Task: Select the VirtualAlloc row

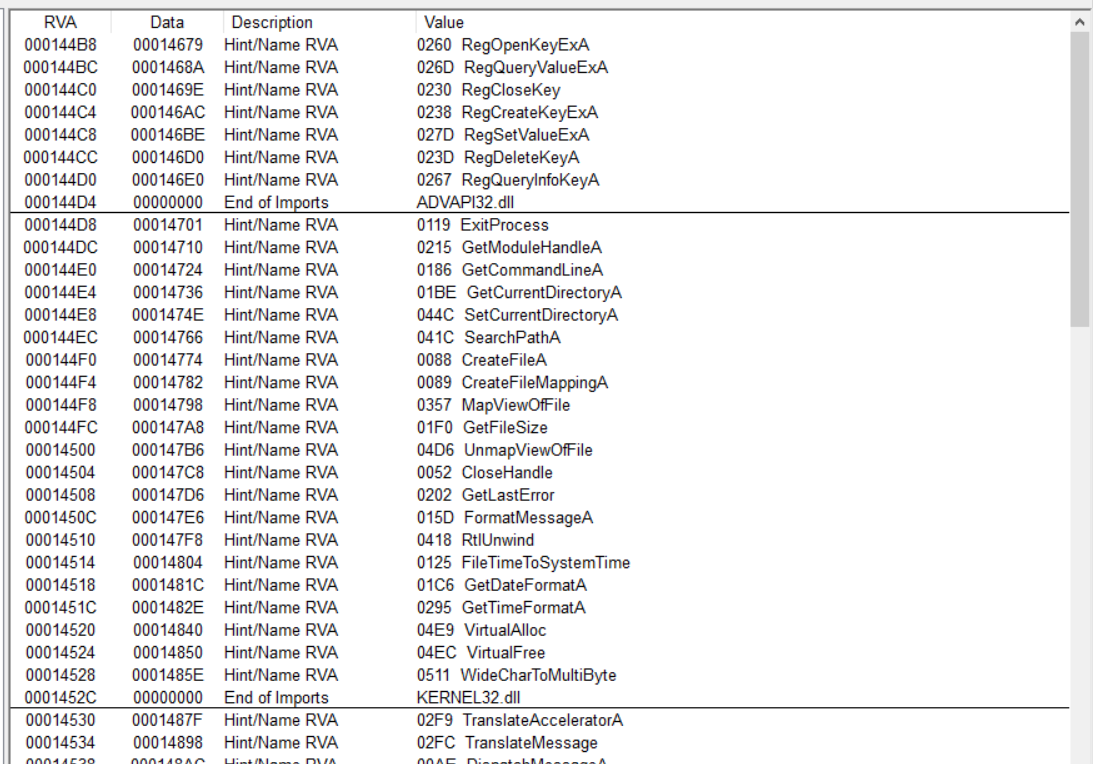Action: (540, 630)
